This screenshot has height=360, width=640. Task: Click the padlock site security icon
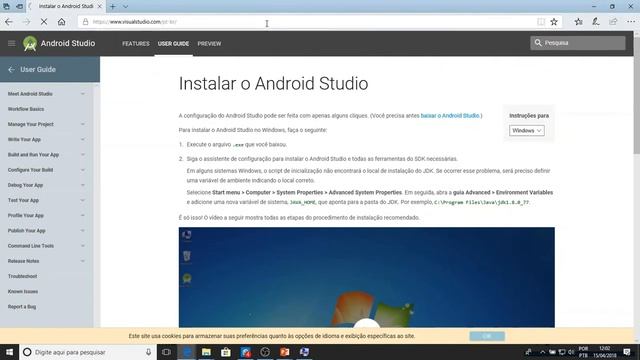point(85,22)
